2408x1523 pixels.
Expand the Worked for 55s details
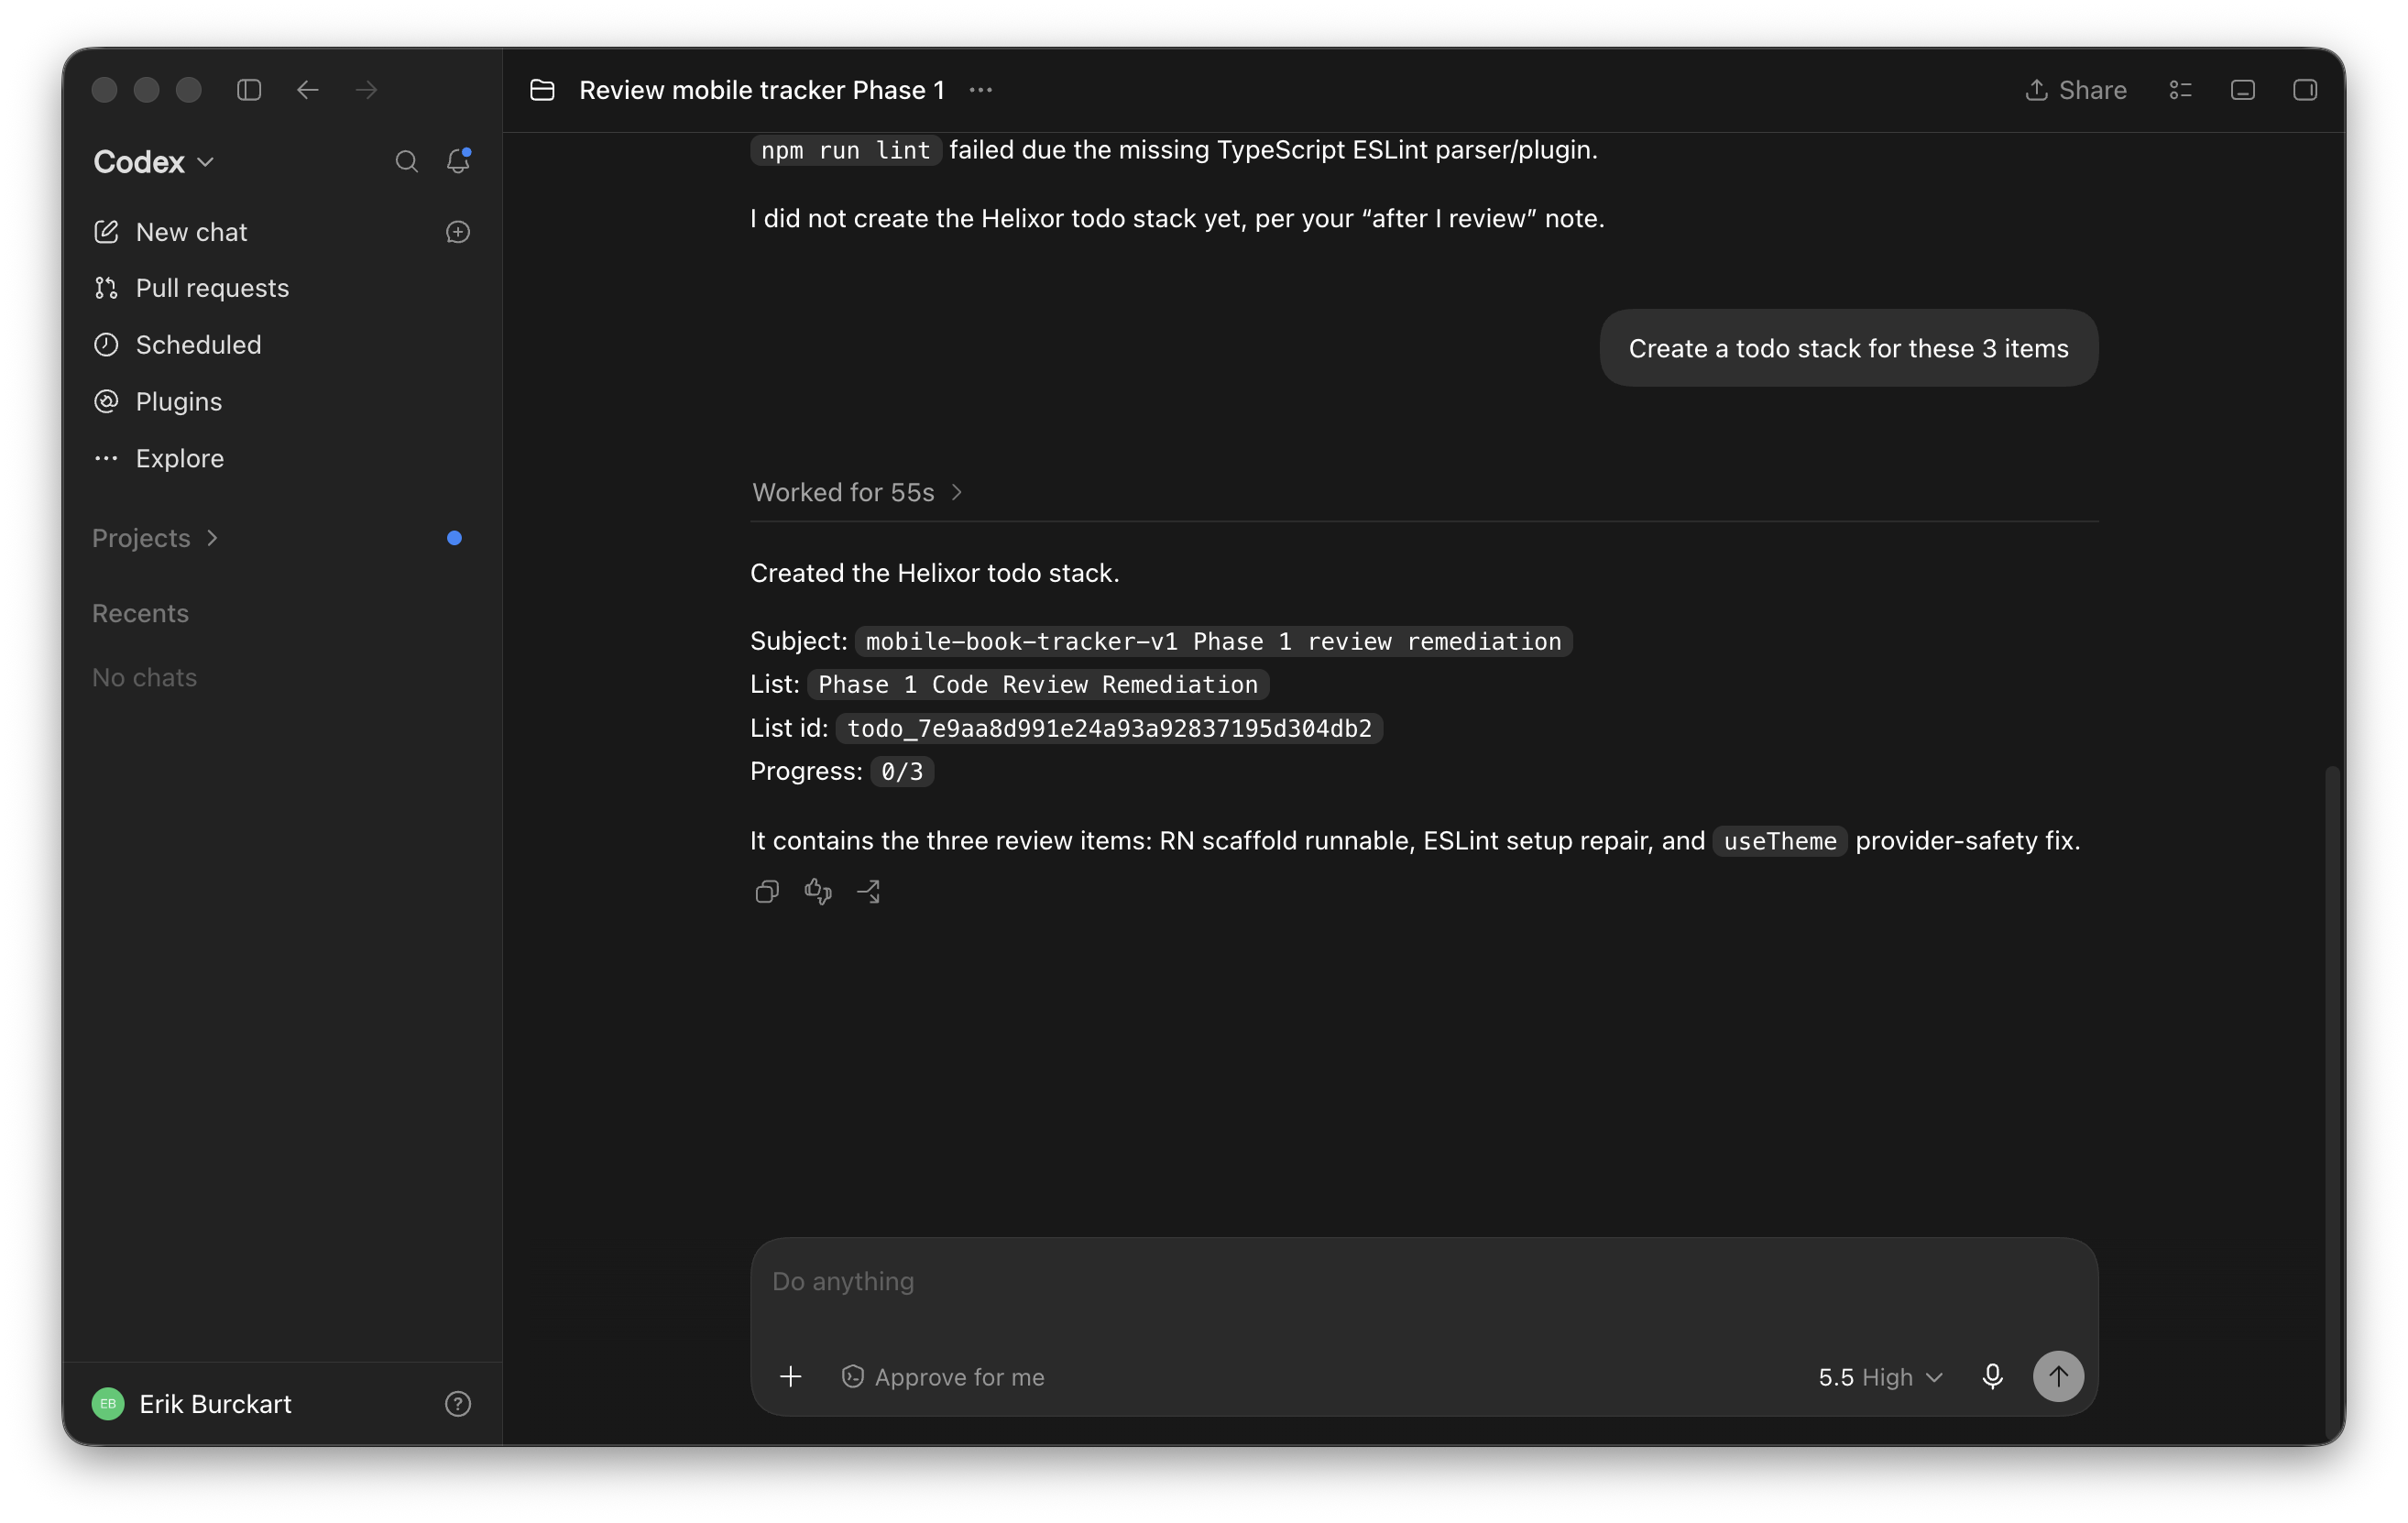(x=857, y=492)
